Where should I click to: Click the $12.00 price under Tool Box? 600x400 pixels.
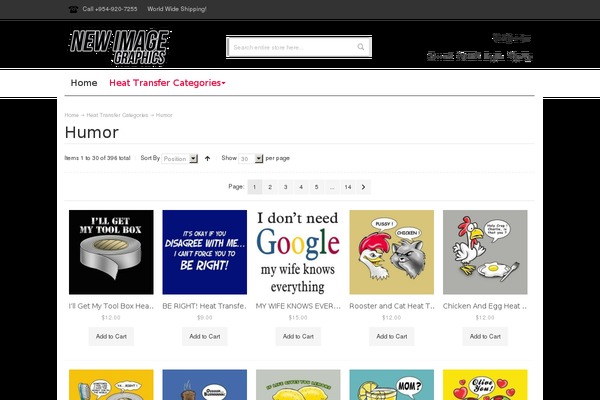111,317
